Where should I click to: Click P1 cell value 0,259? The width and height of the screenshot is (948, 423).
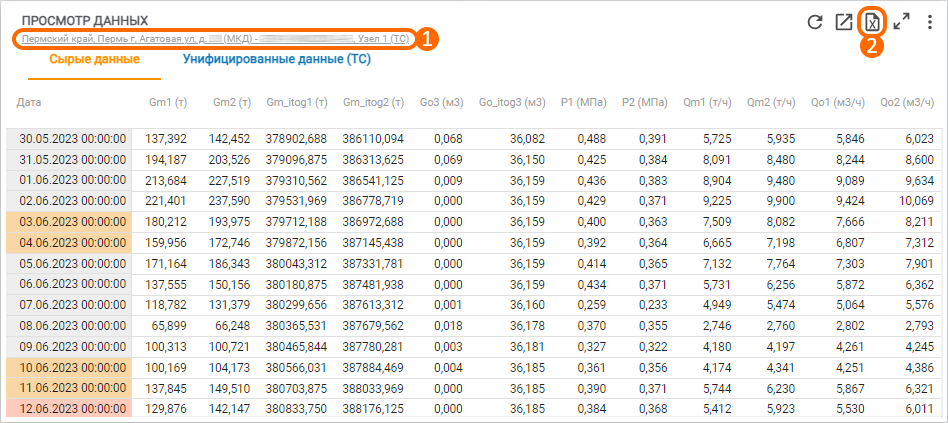point(592,305)
